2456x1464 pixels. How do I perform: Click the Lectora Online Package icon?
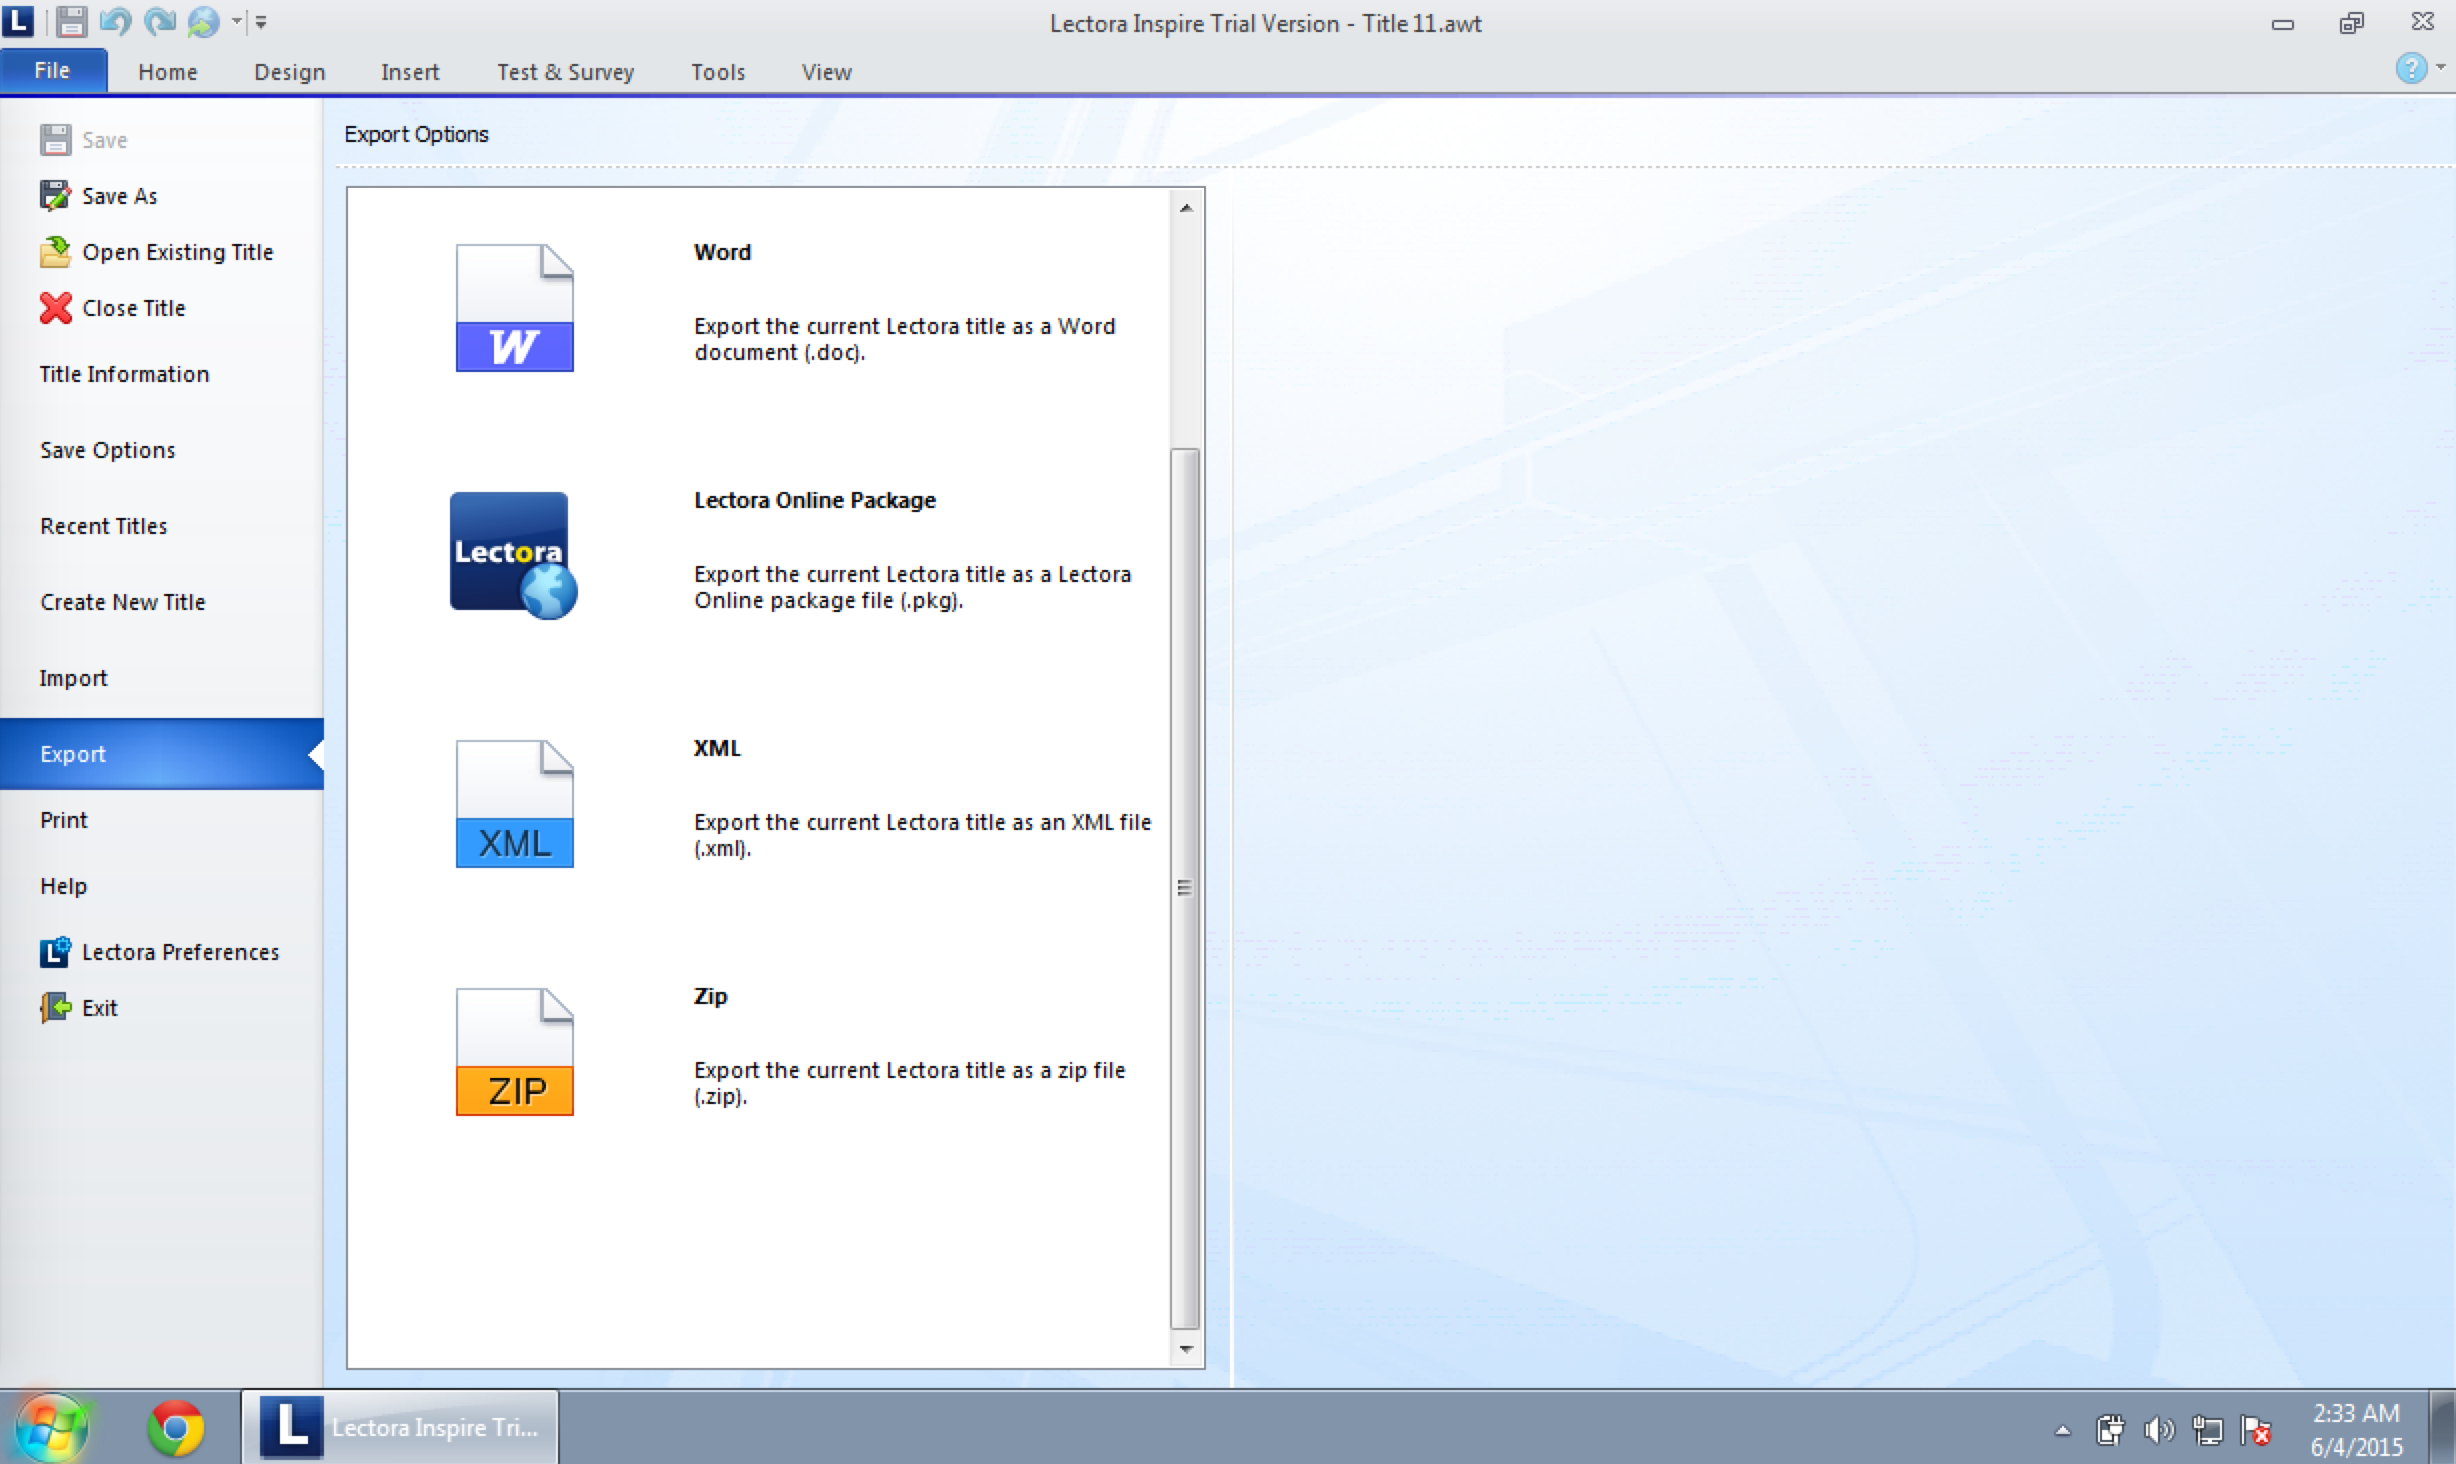tap(513, 556)
